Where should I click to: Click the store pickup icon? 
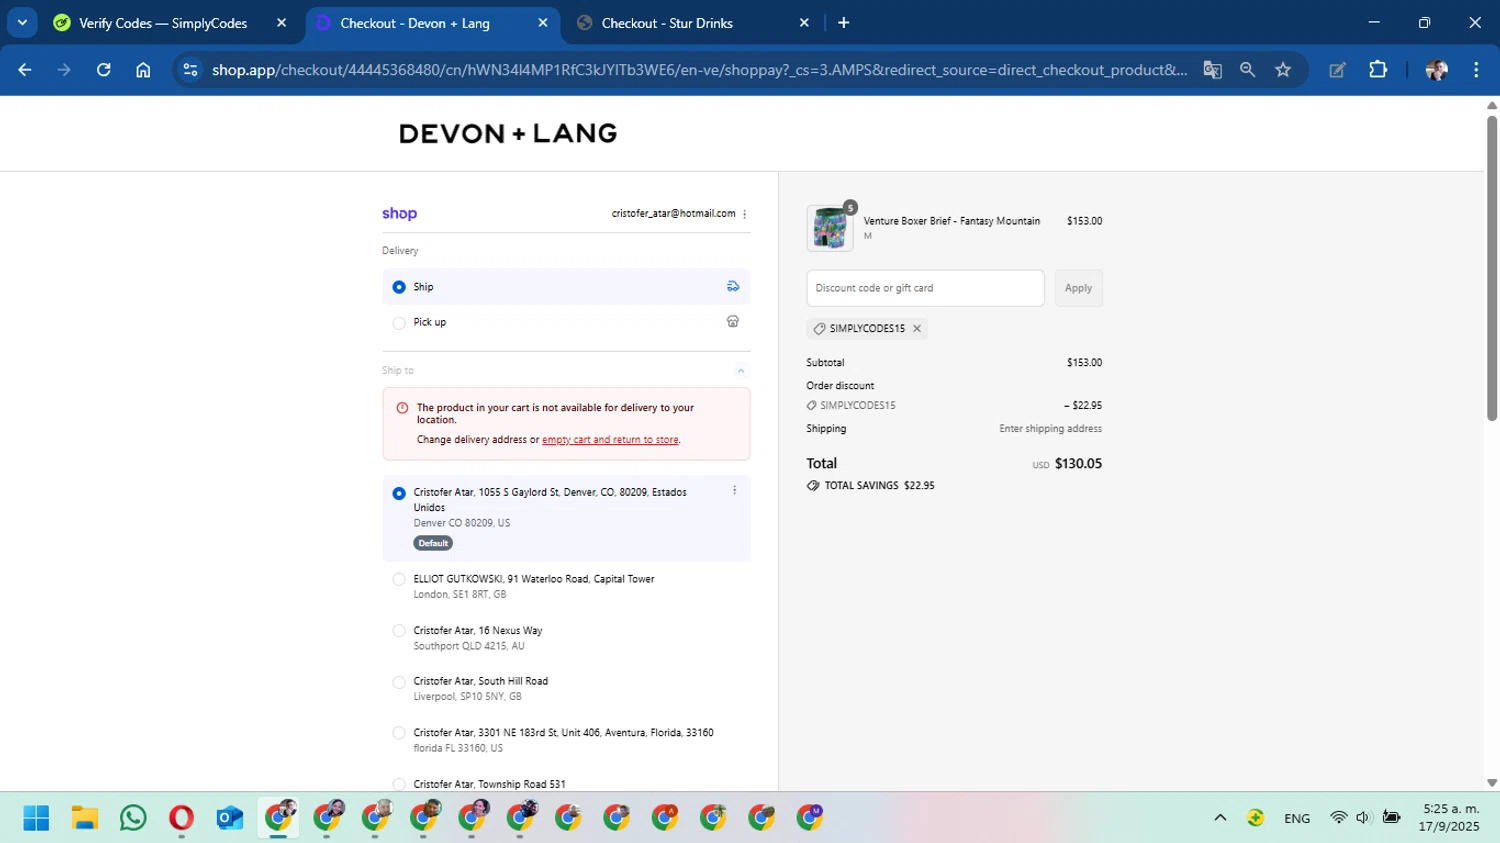(733, 322)
